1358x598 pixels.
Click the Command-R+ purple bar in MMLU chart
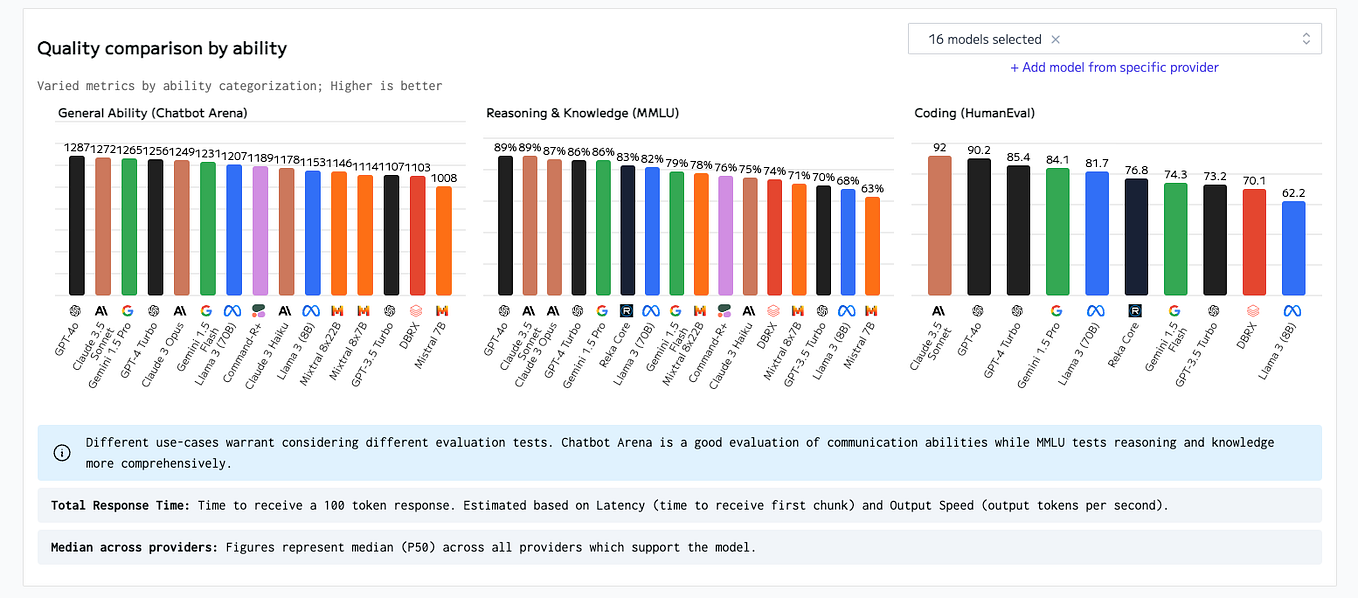(x=726, y=236)
